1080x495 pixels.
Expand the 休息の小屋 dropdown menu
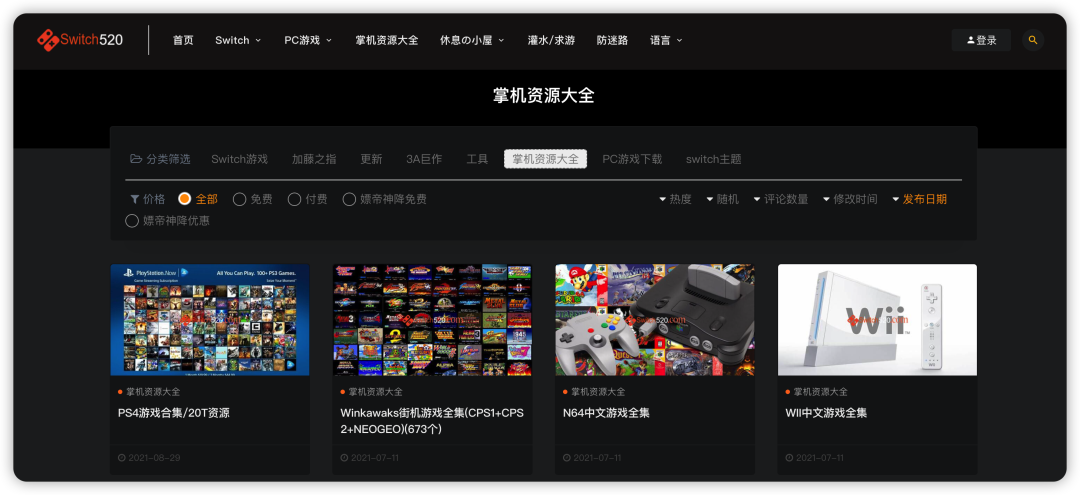pos(472,40)
